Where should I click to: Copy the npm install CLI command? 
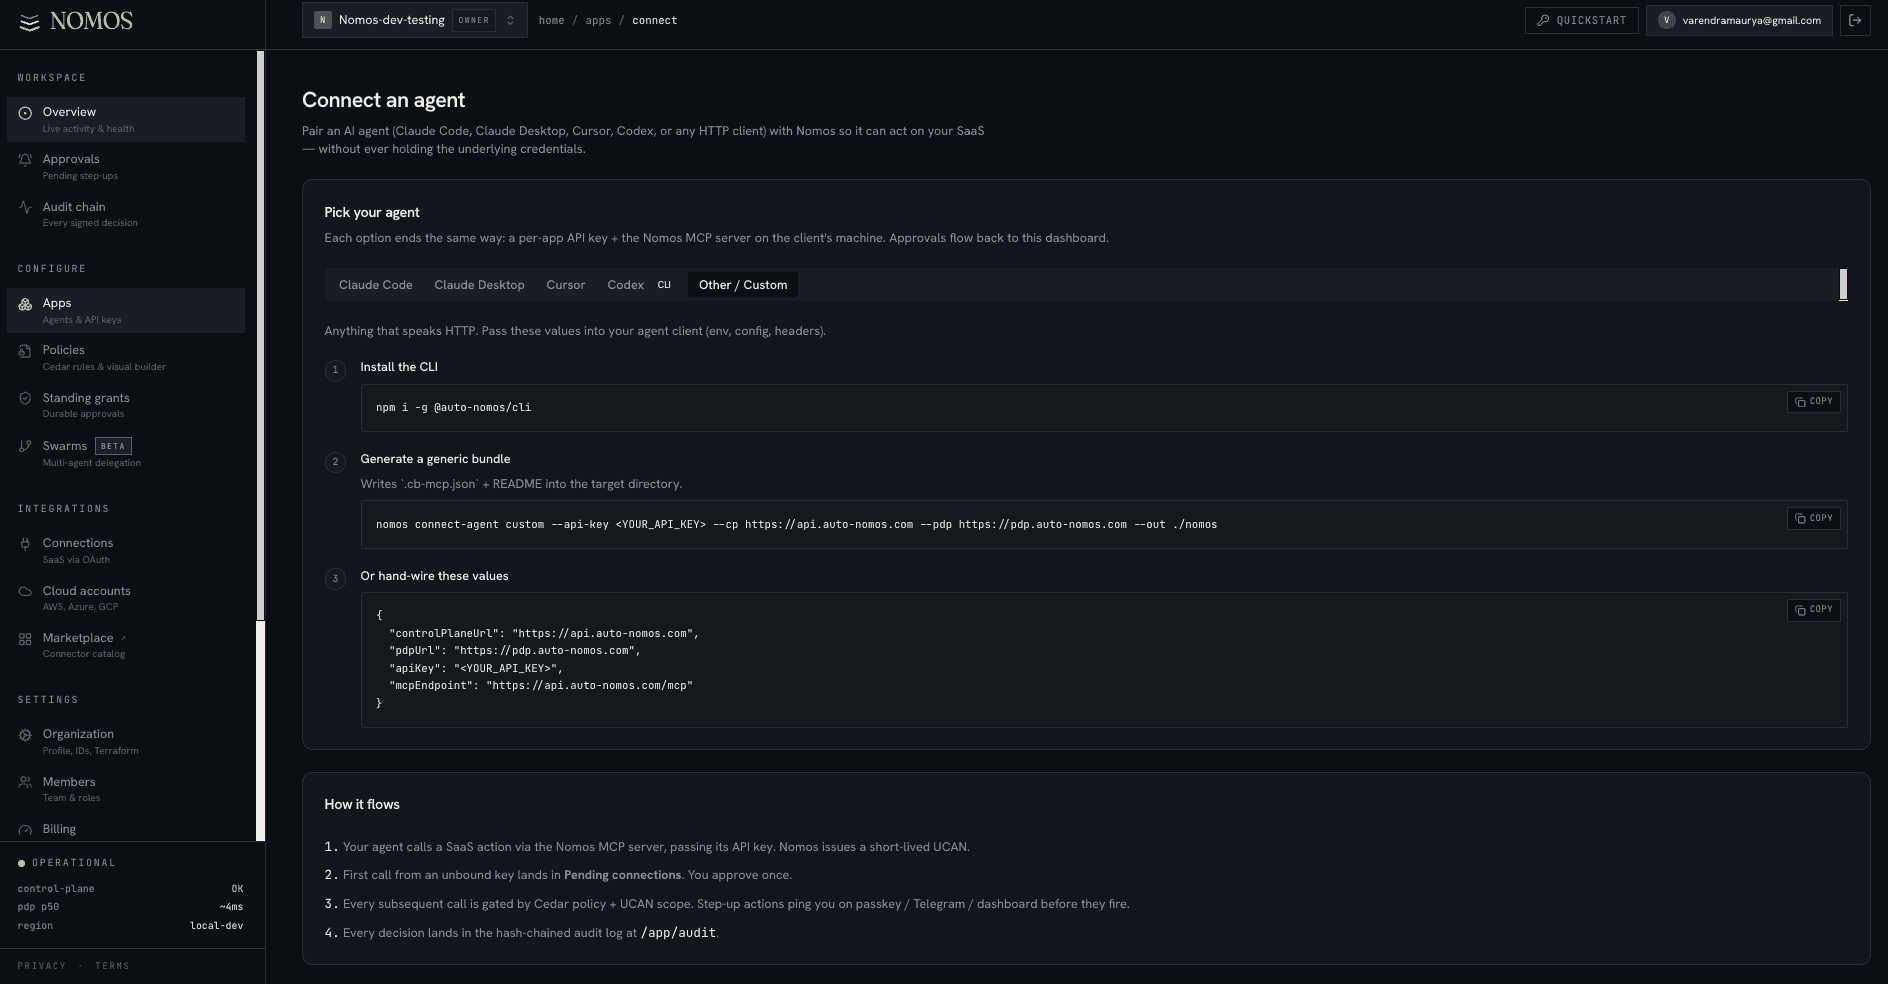coord(1813,401)
